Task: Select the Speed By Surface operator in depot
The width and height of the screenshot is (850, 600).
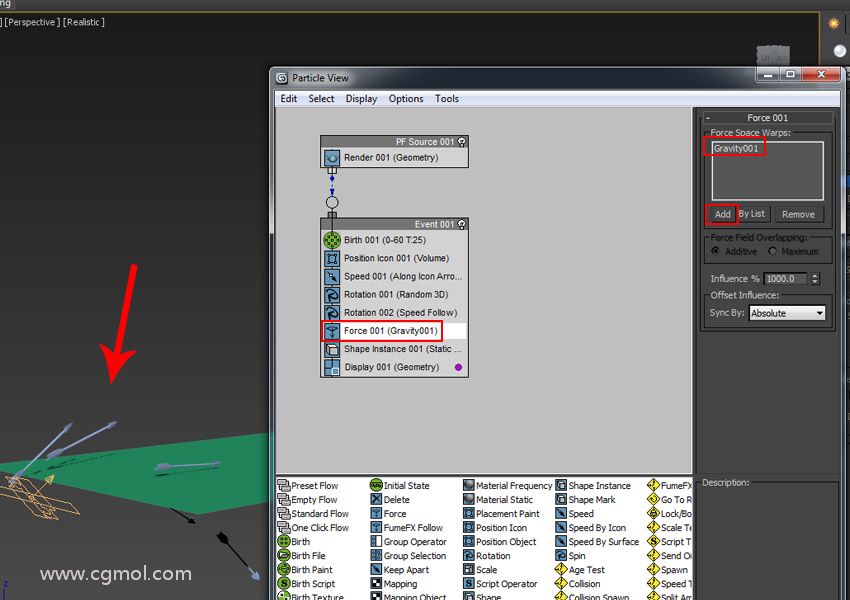Action: tap(597, 541)
